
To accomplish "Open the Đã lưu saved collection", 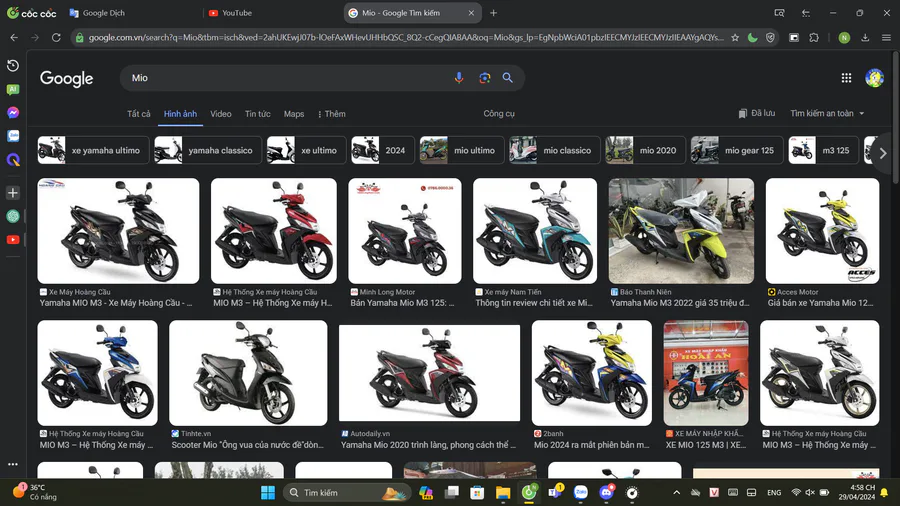I will (x=757, y=114).
